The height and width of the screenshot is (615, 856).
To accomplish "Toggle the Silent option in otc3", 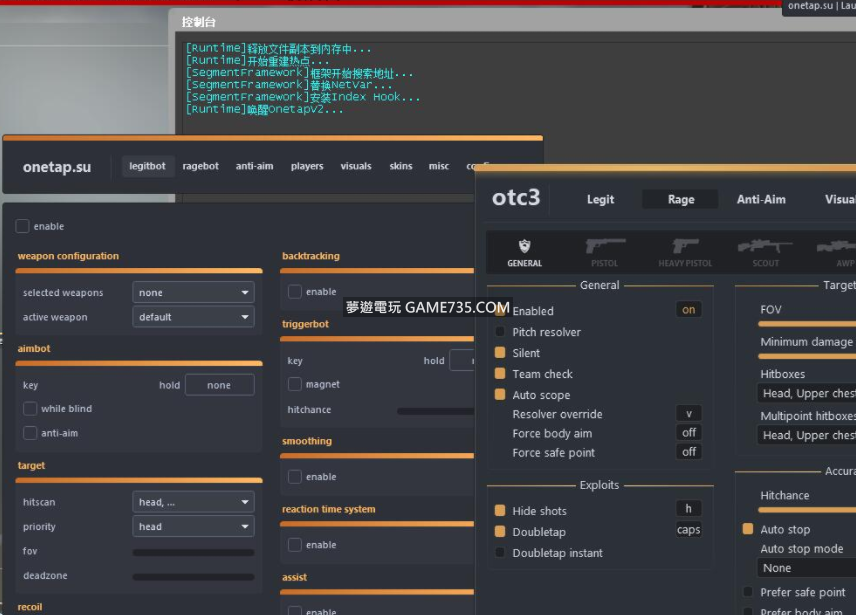I will pos(500,353).
